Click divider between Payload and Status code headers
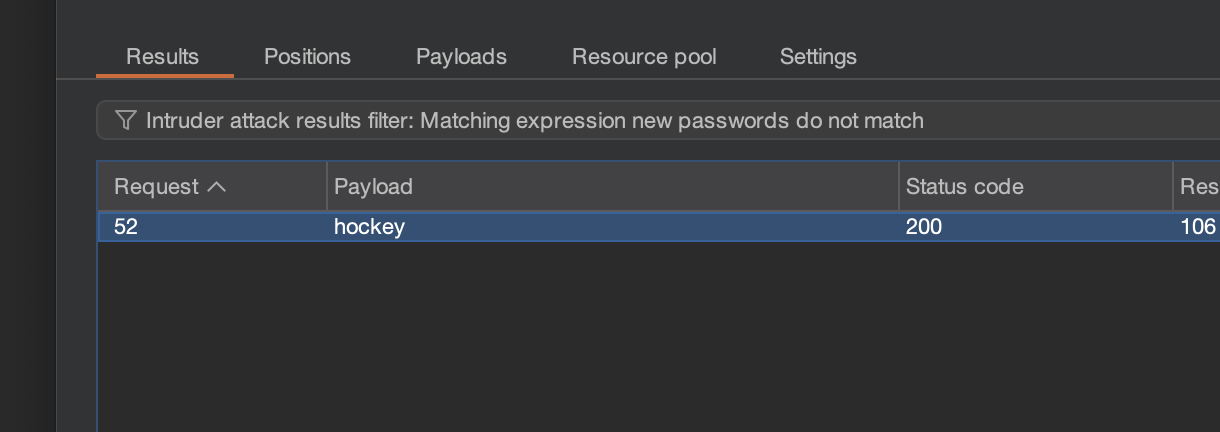Image resolution: width=1220 pixels, height=432 pixels. point(899,186)
